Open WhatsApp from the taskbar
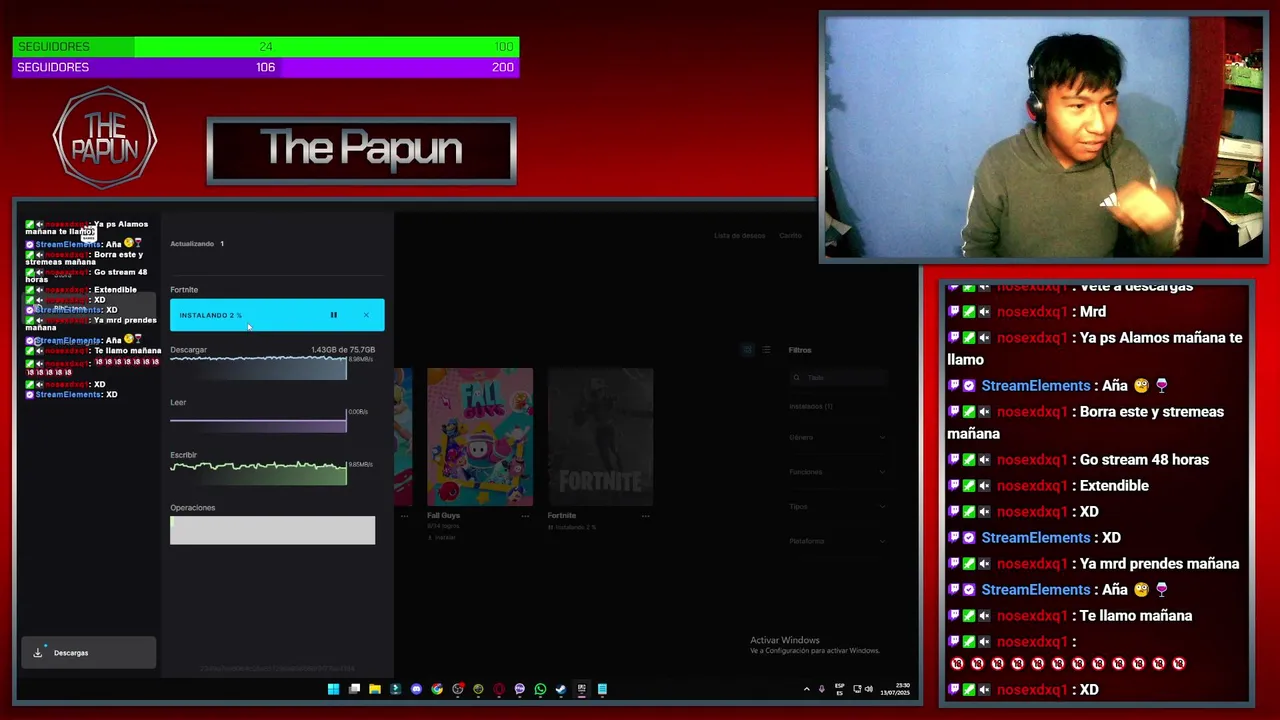This screenshot has height=720, width=1280. tap(540, 689)
